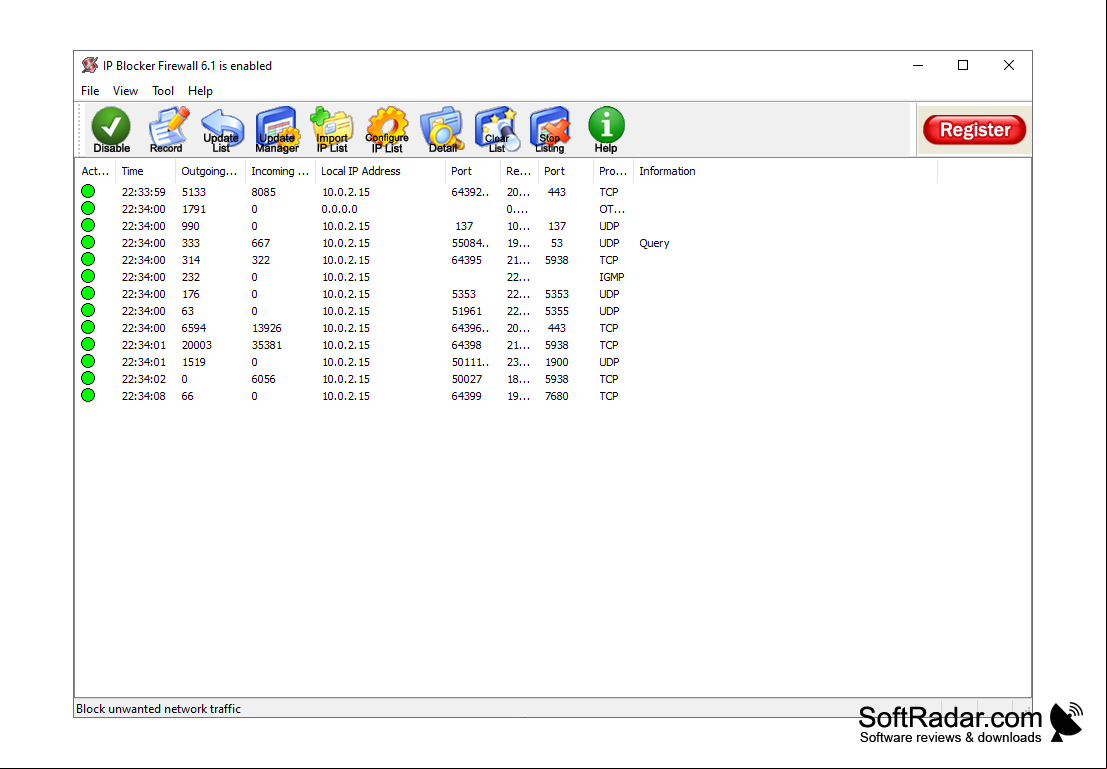The width and height of the screenshot is (1107, 769).
Task: Select the green dot for outgoing 314 row
Action: 88,259
